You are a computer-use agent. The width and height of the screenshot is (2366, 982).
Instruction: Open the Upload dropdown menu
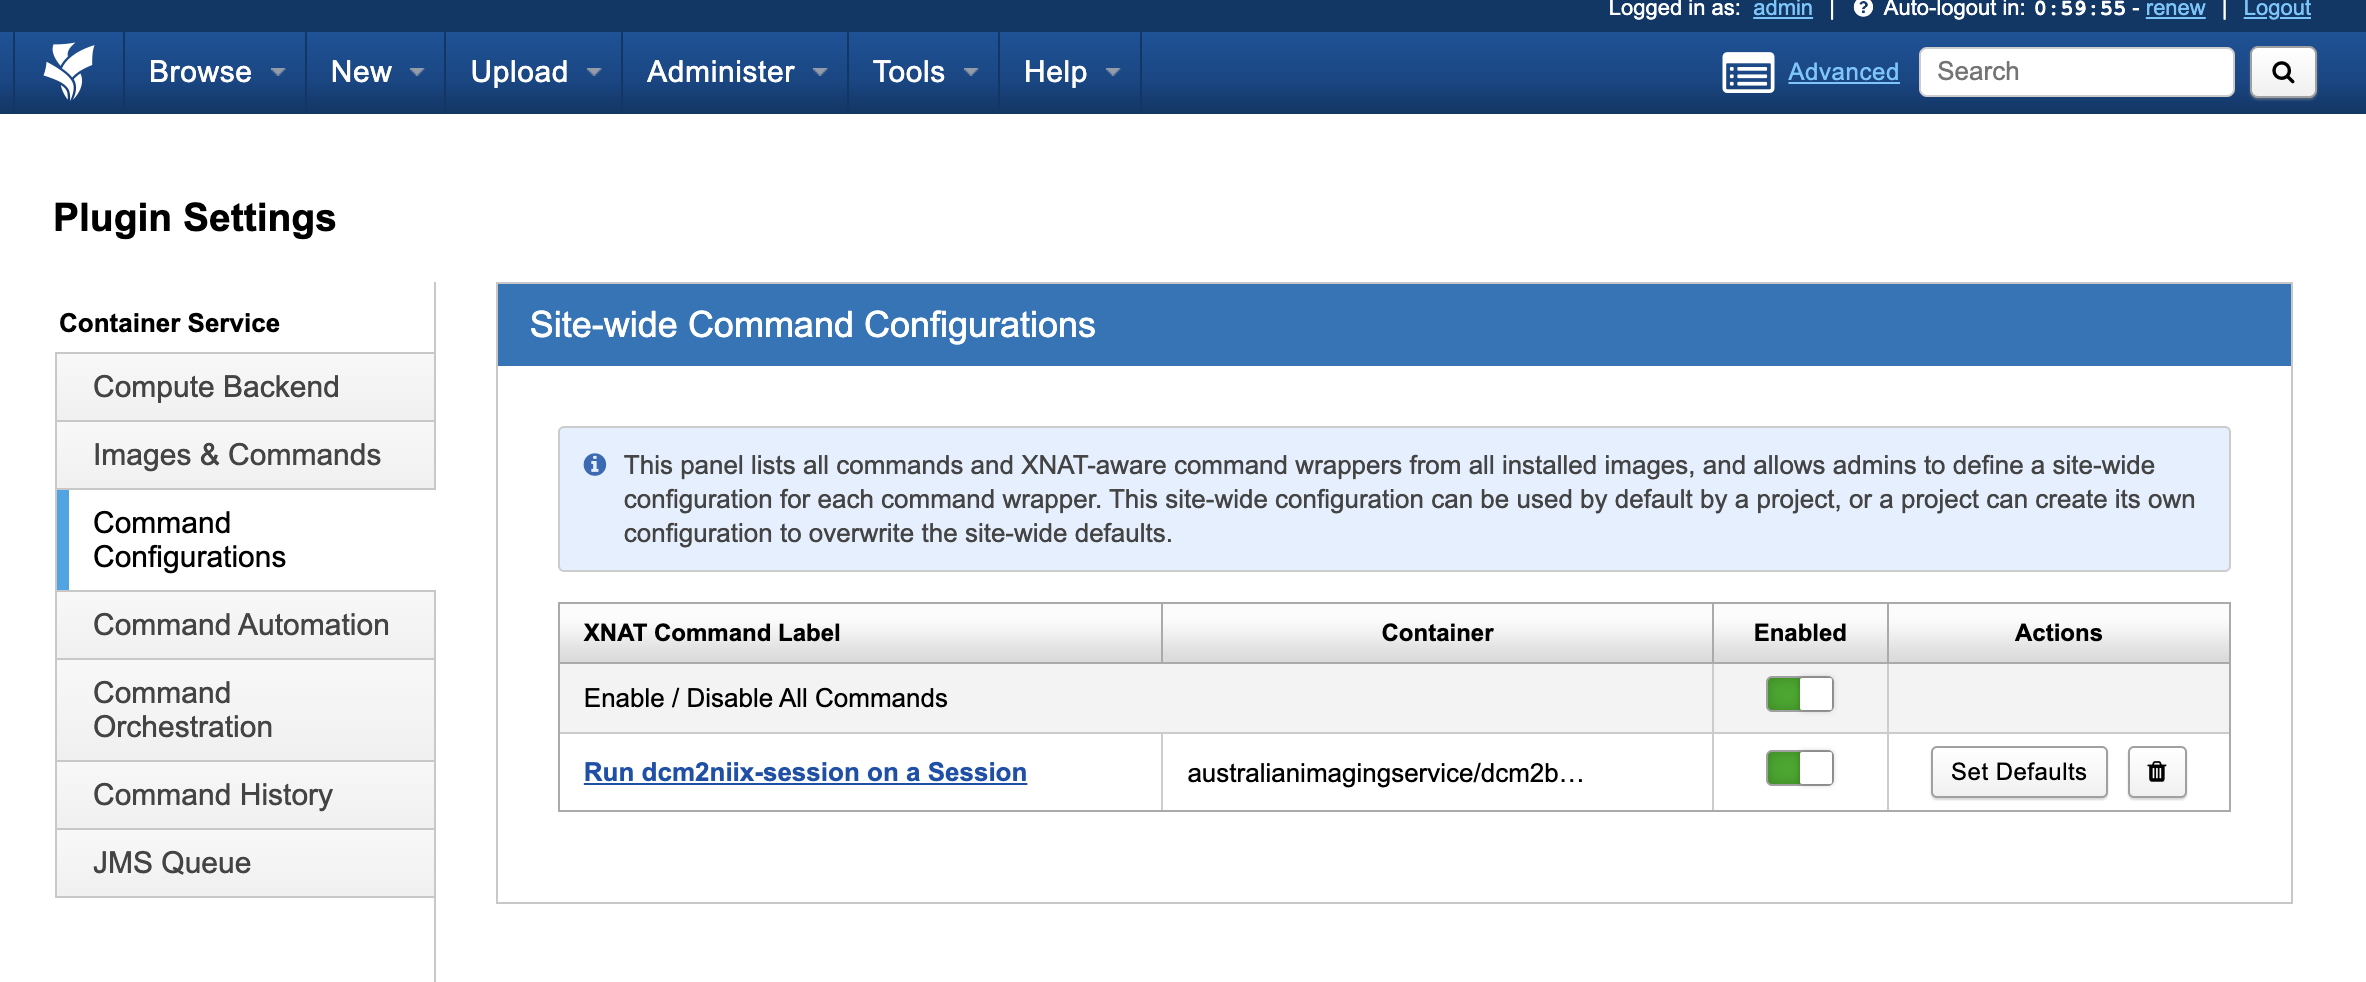pos(534,72)
